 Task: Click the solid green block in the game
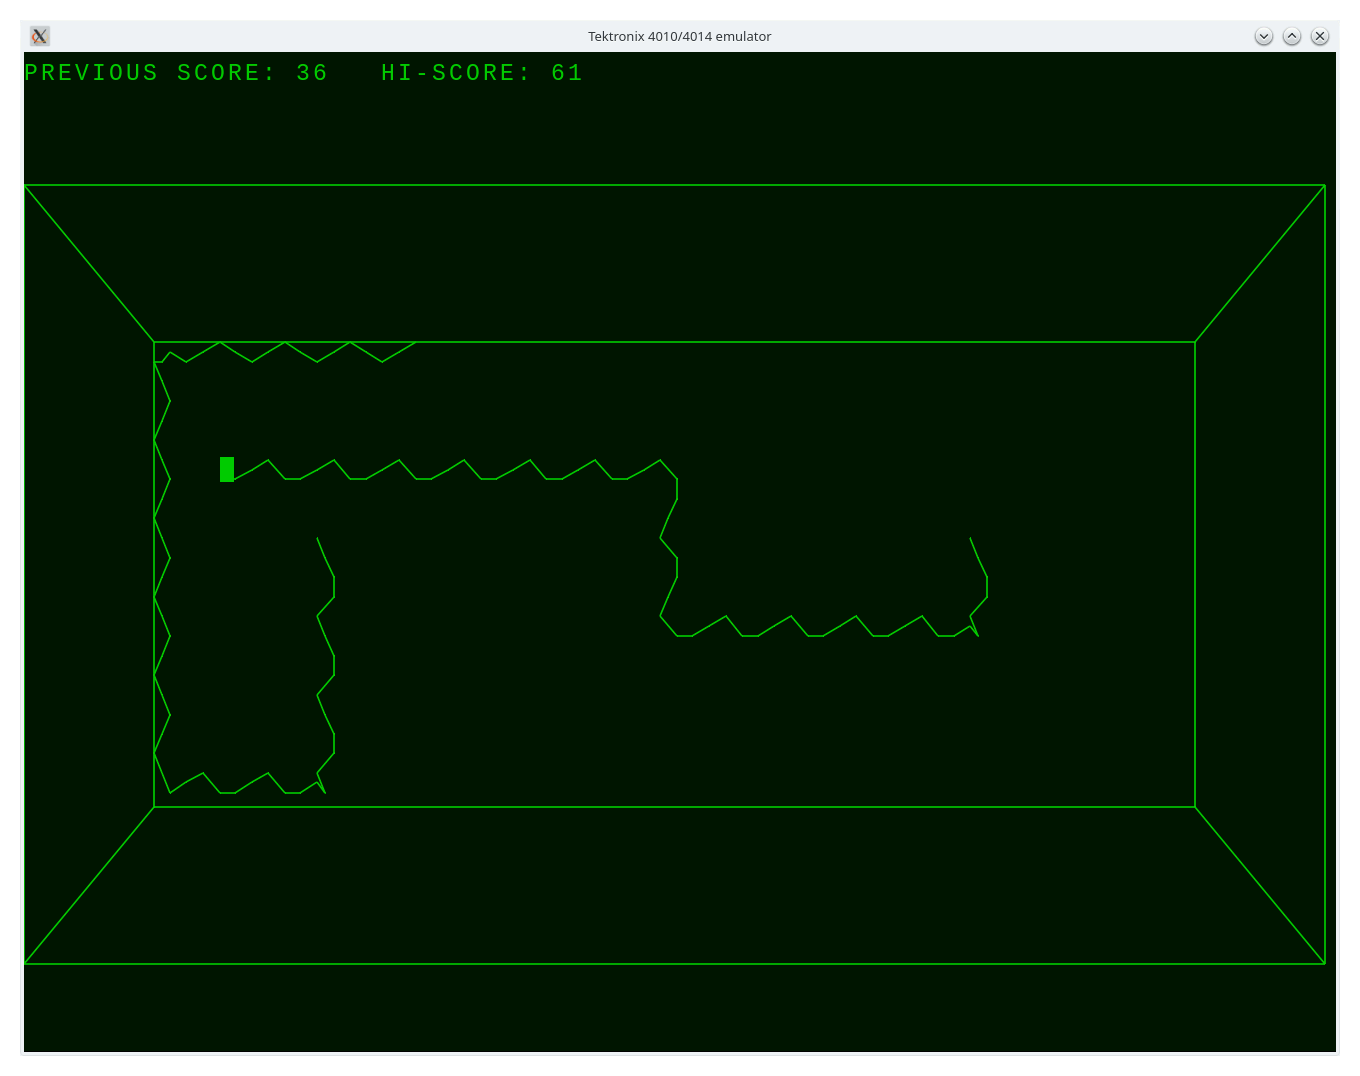(227, 469)
